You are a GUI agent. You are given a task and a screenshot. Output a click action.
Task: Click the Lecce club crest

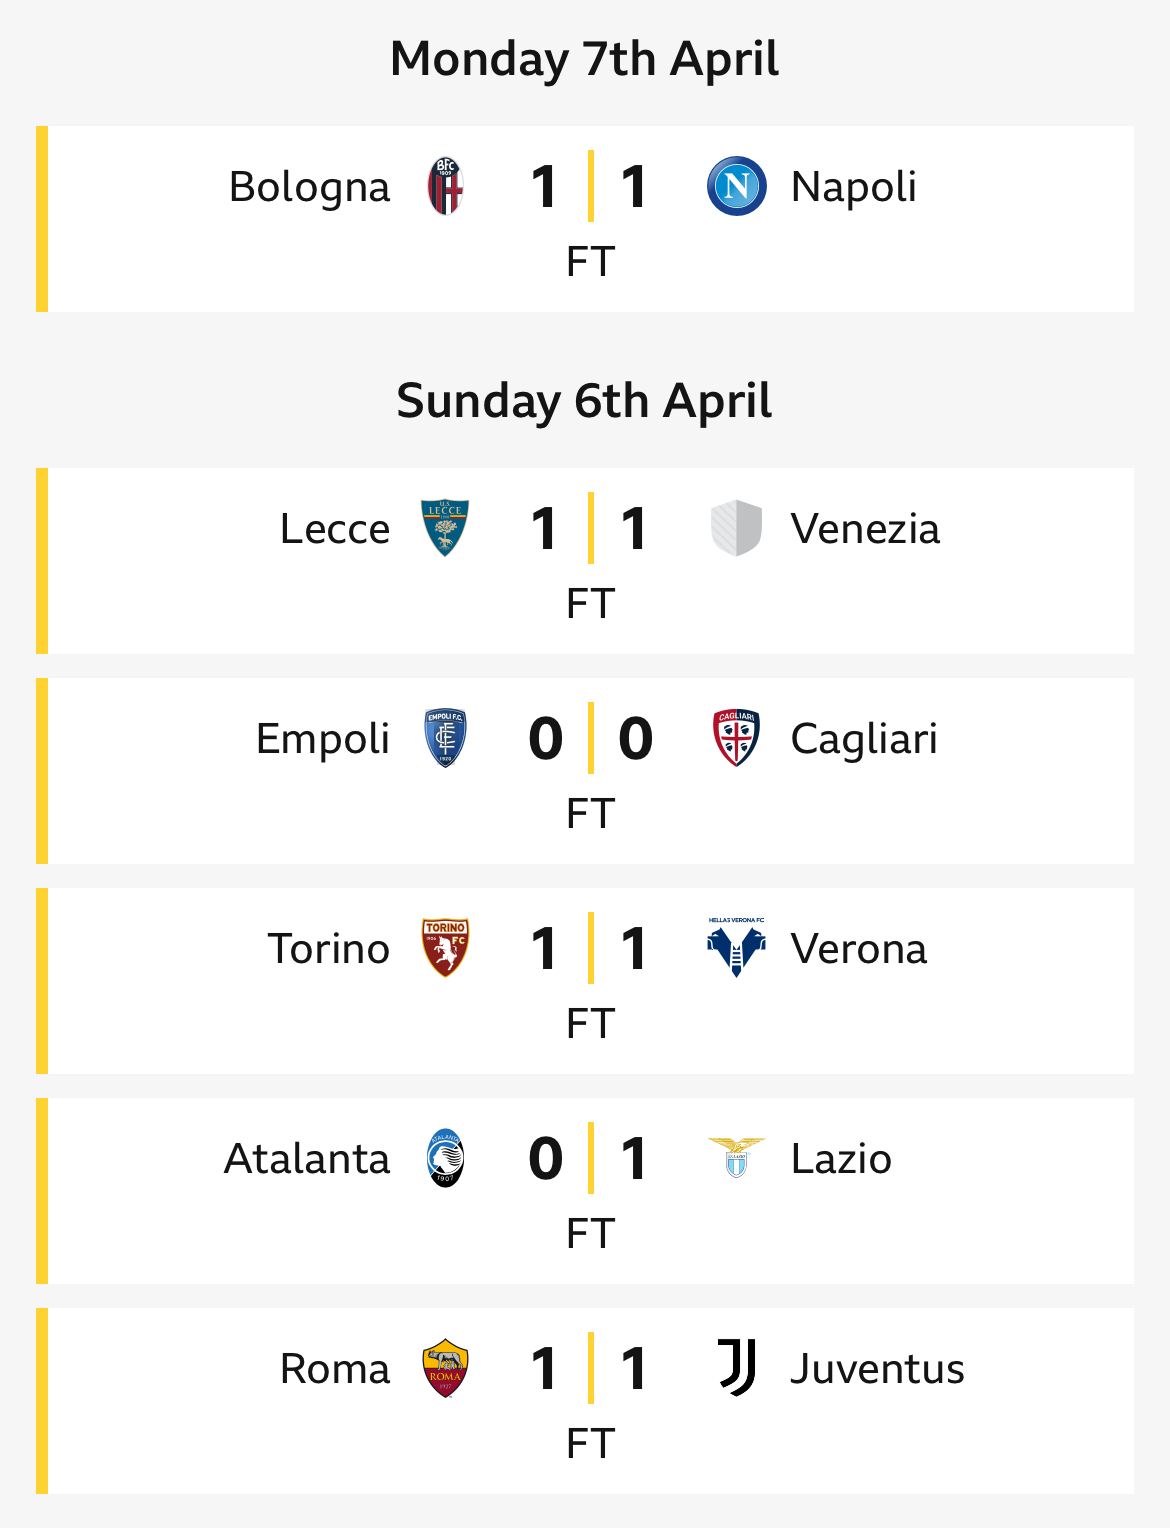click(x=445, y=528)
